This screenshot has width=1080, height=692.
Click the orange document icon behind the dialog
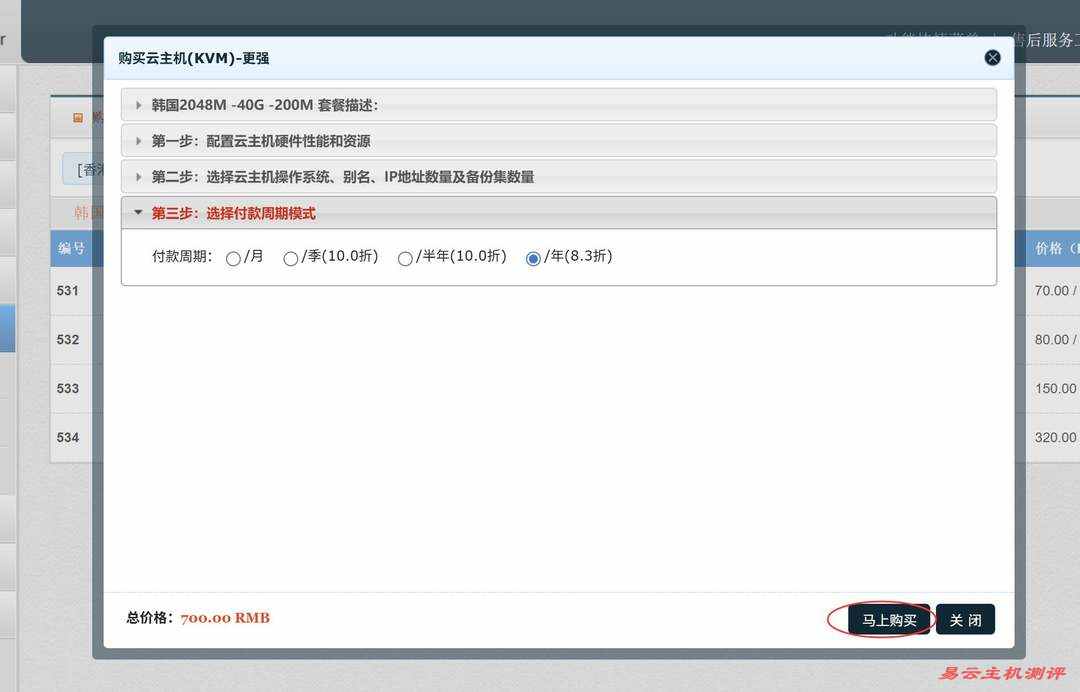78,117
